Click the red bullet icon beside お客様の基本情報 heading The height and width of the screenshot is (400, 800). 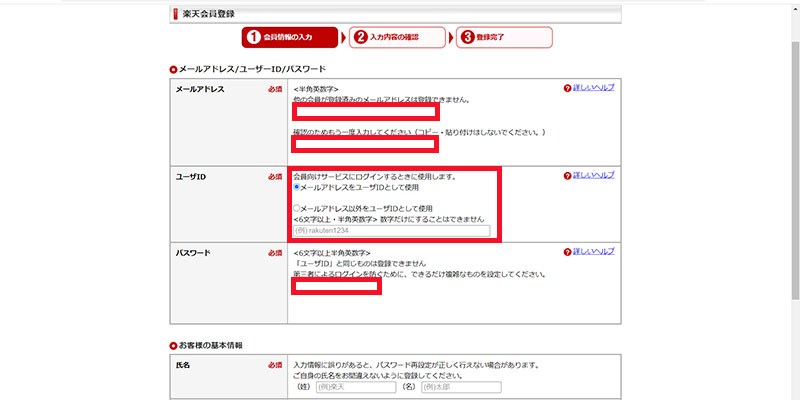point(173,345)
